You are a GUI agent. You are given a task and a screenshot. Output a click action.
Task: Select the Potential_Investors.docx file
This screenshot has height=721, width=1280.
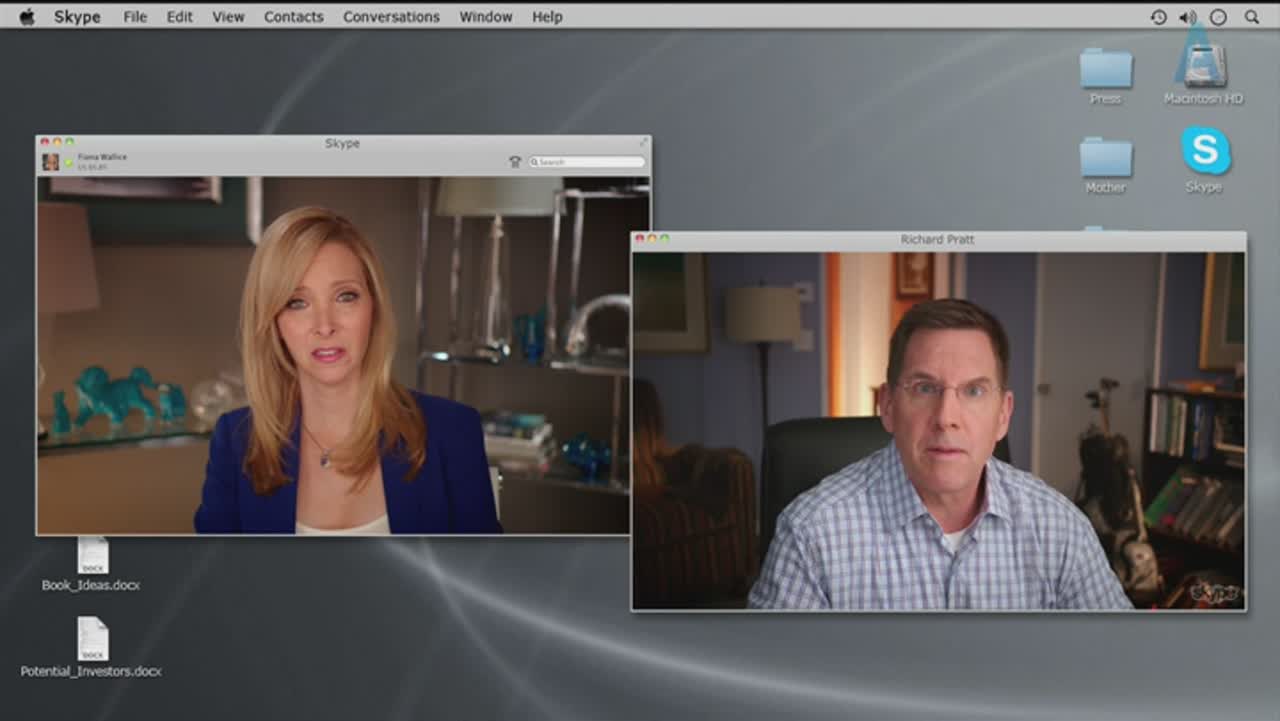(x=92, y=640)
